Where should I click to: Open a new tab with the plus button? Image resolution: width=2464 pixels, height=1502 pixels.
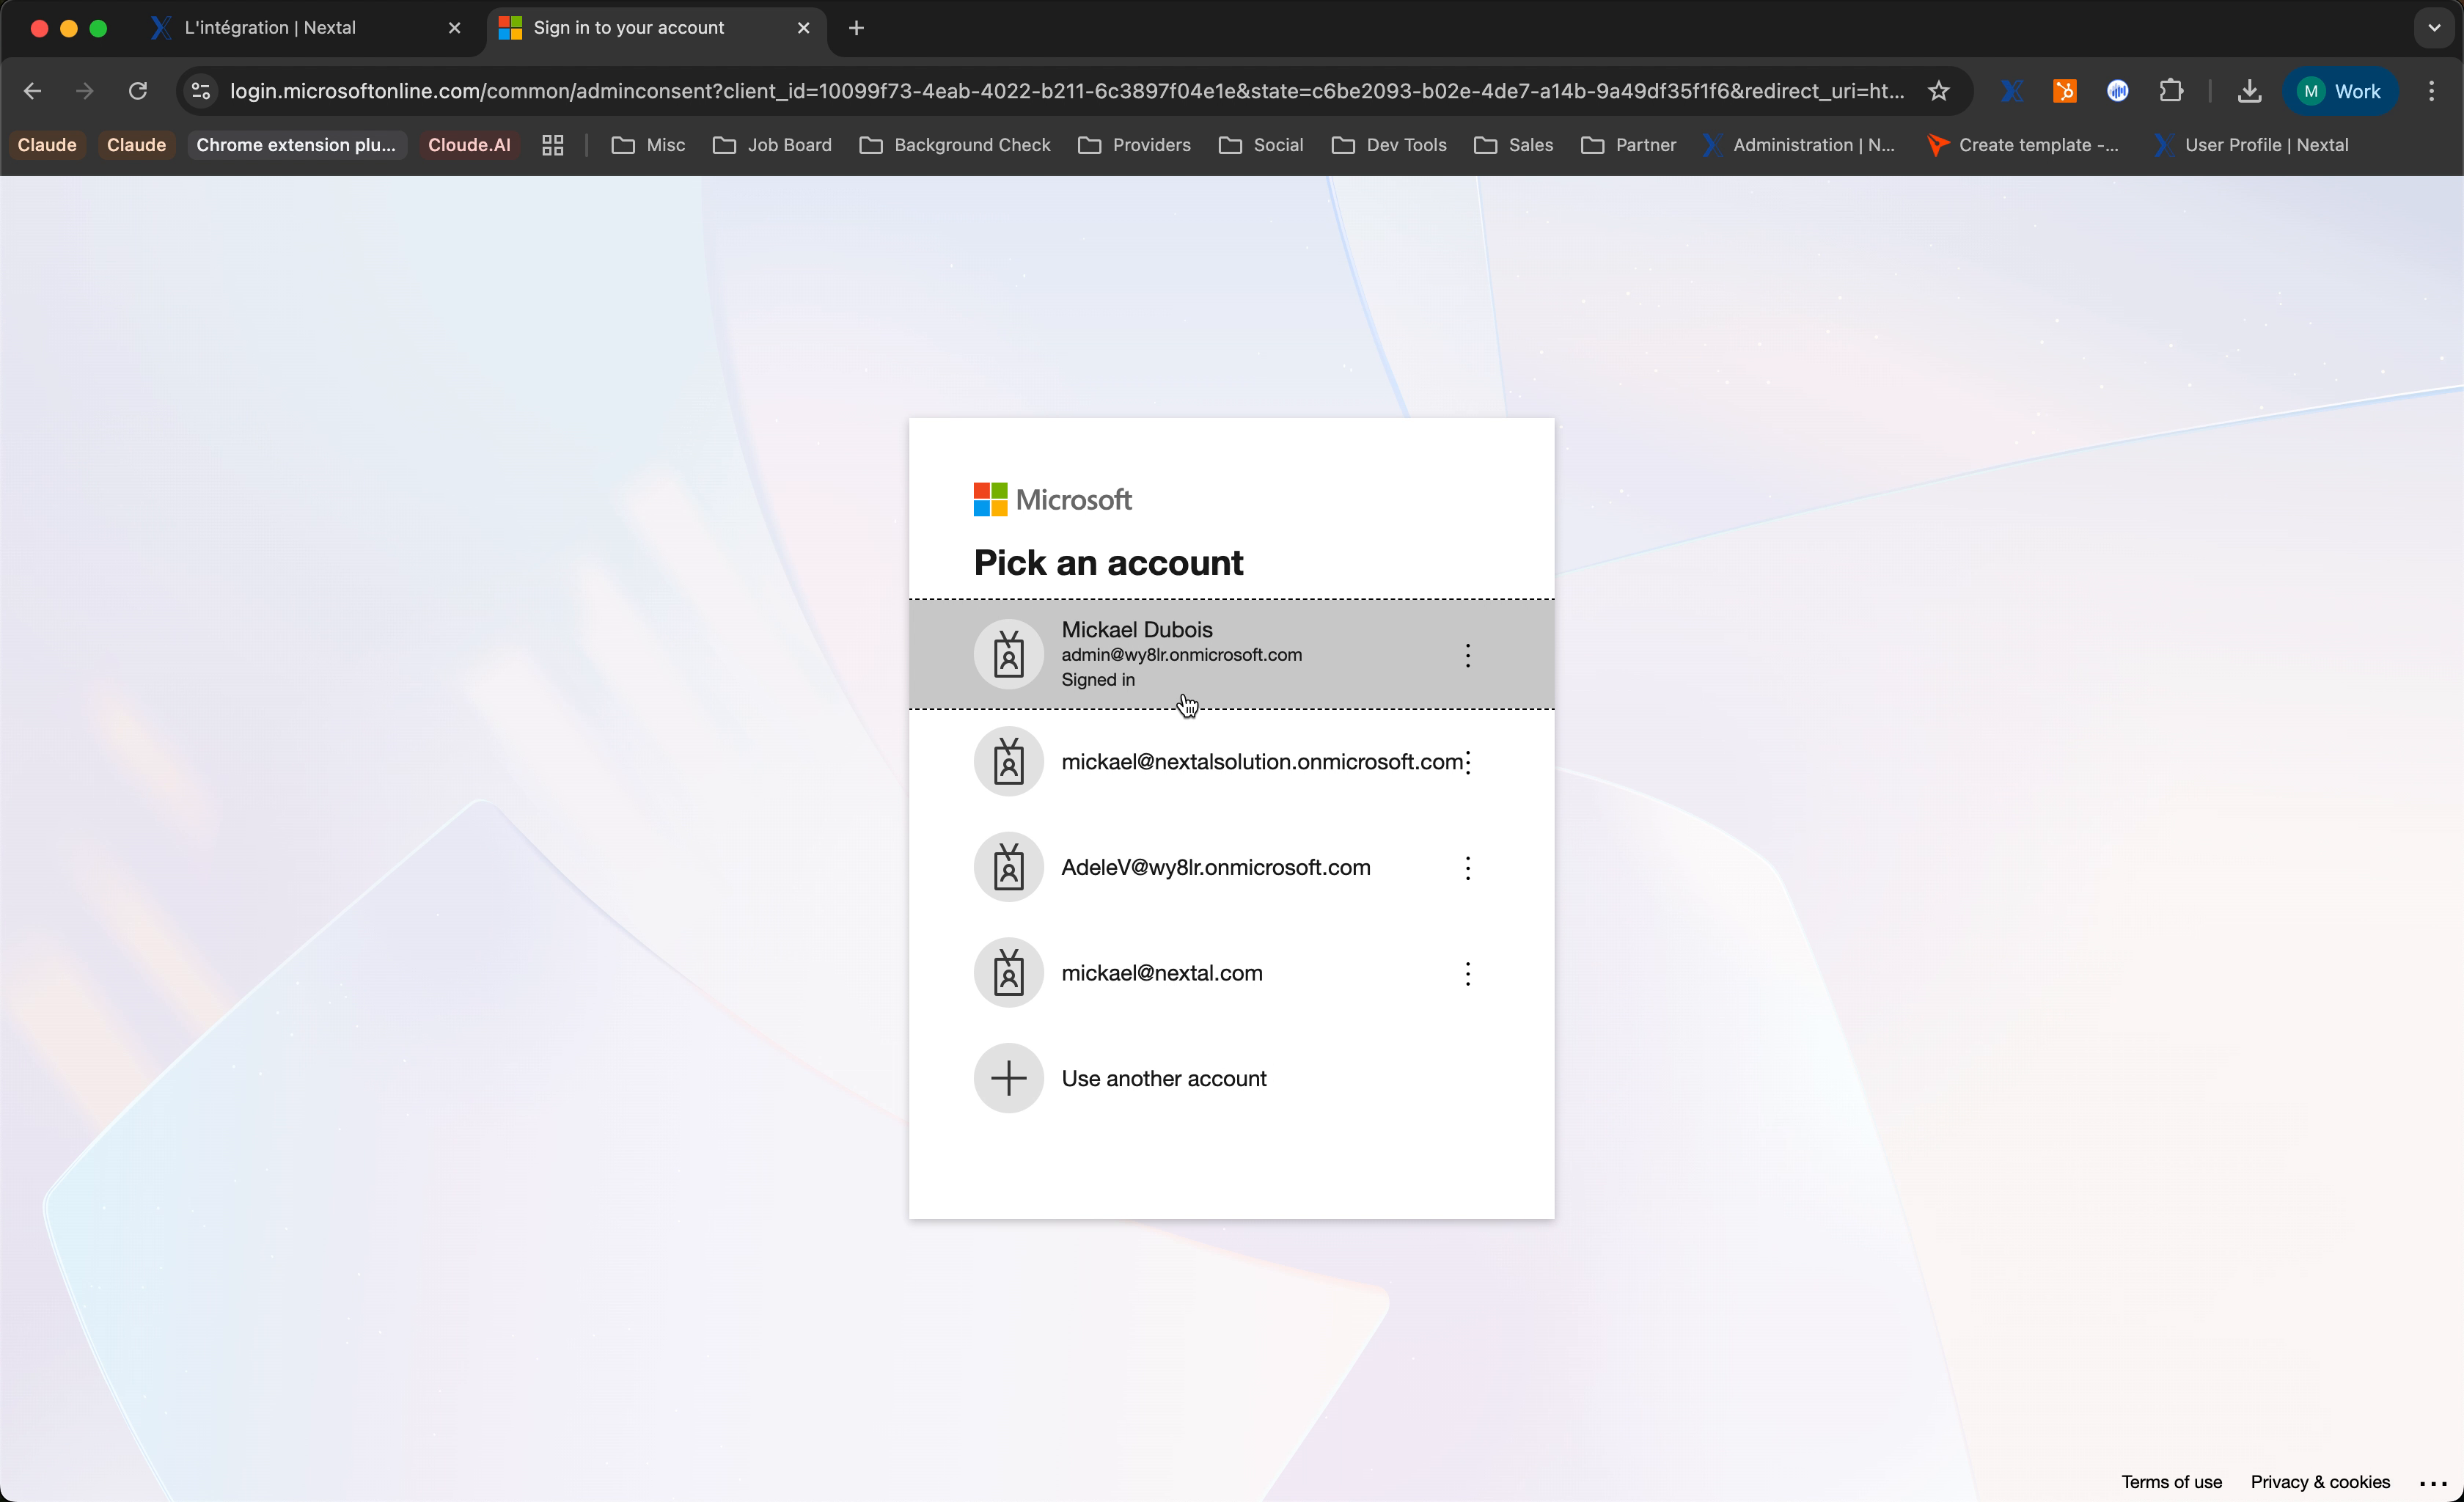(x=856, y=28)
